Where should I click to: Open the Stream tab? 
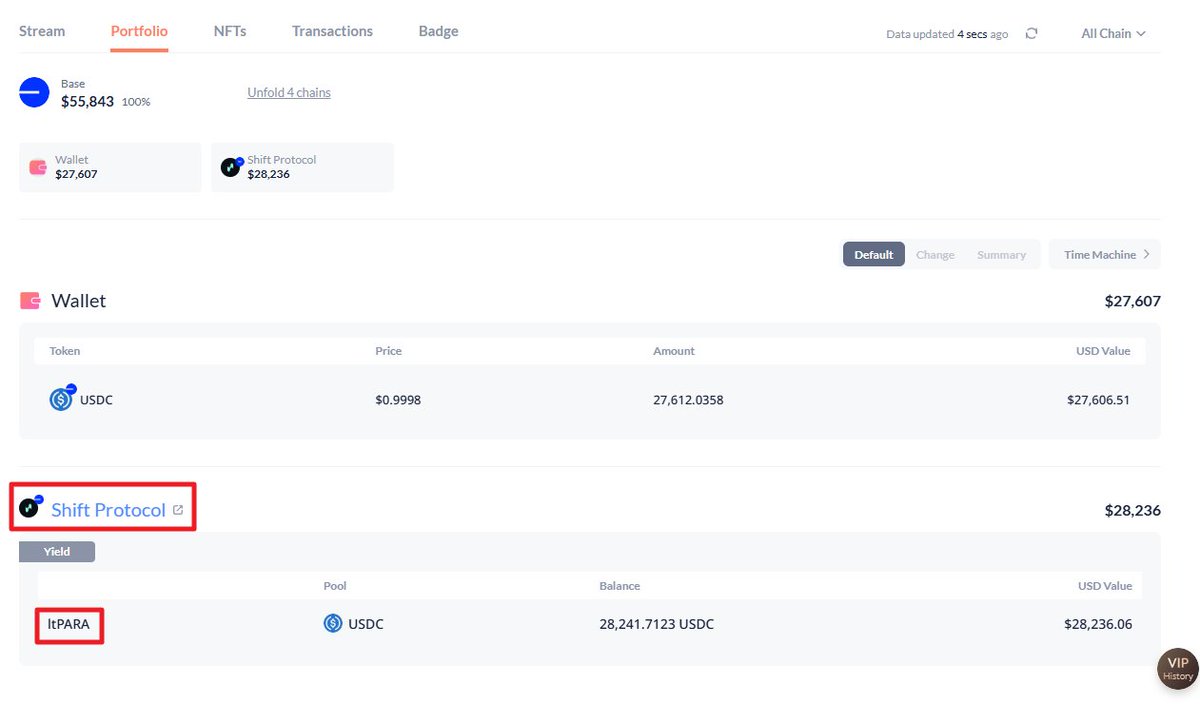(42, 31)
